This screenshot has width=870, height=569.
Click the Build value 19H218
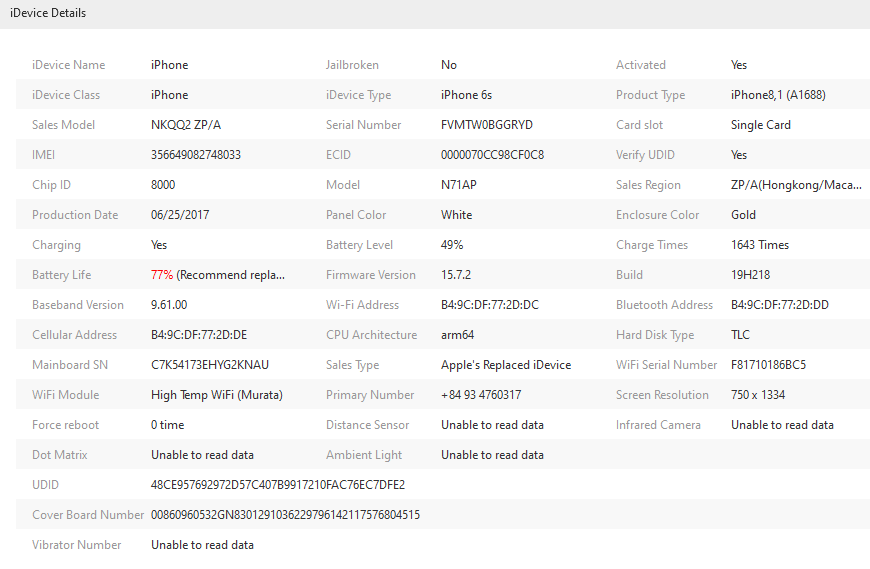pyautogui.click(x=750, y=275)
